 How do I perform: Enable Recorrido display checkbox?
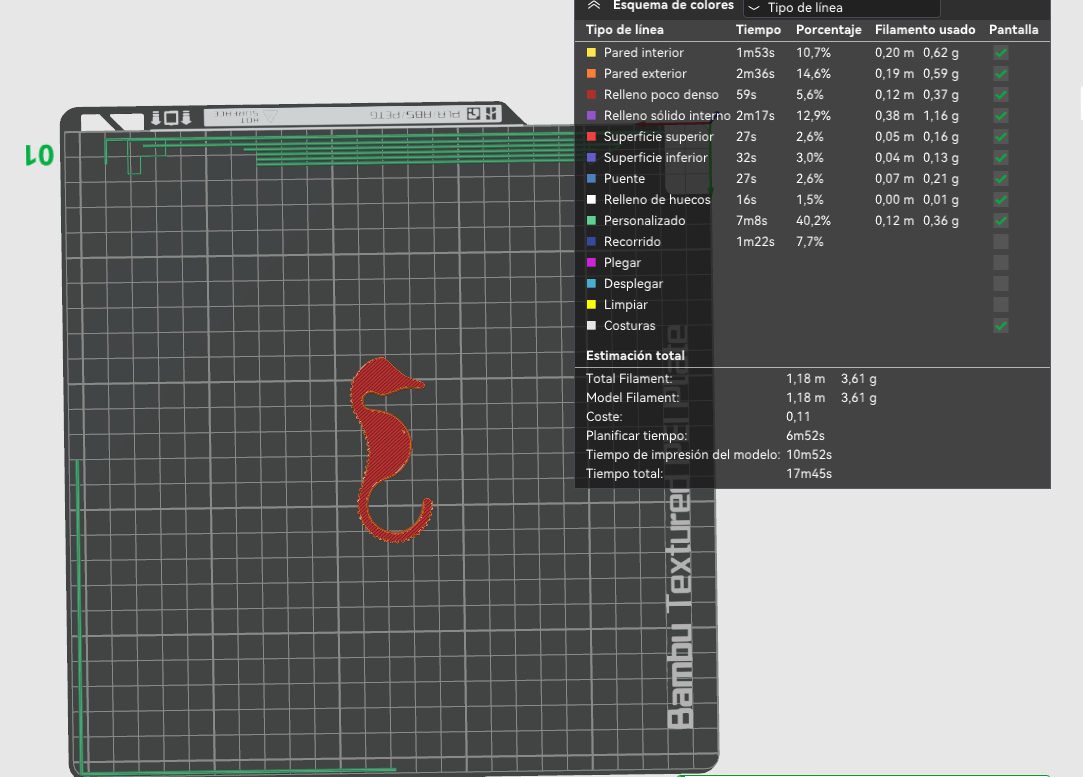[x=1000, y=242]
